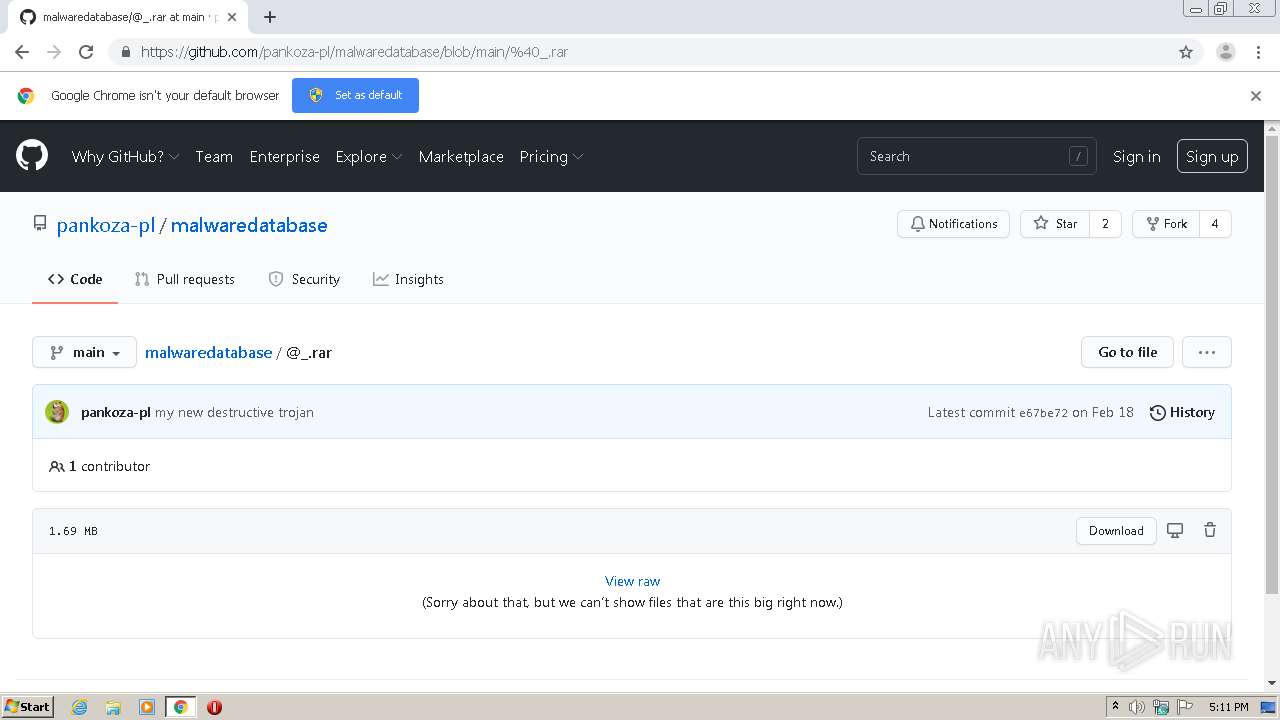1280x720 pixels.
Task: Select the malwaredatabase browser tab
Action: tap(126, 17)
